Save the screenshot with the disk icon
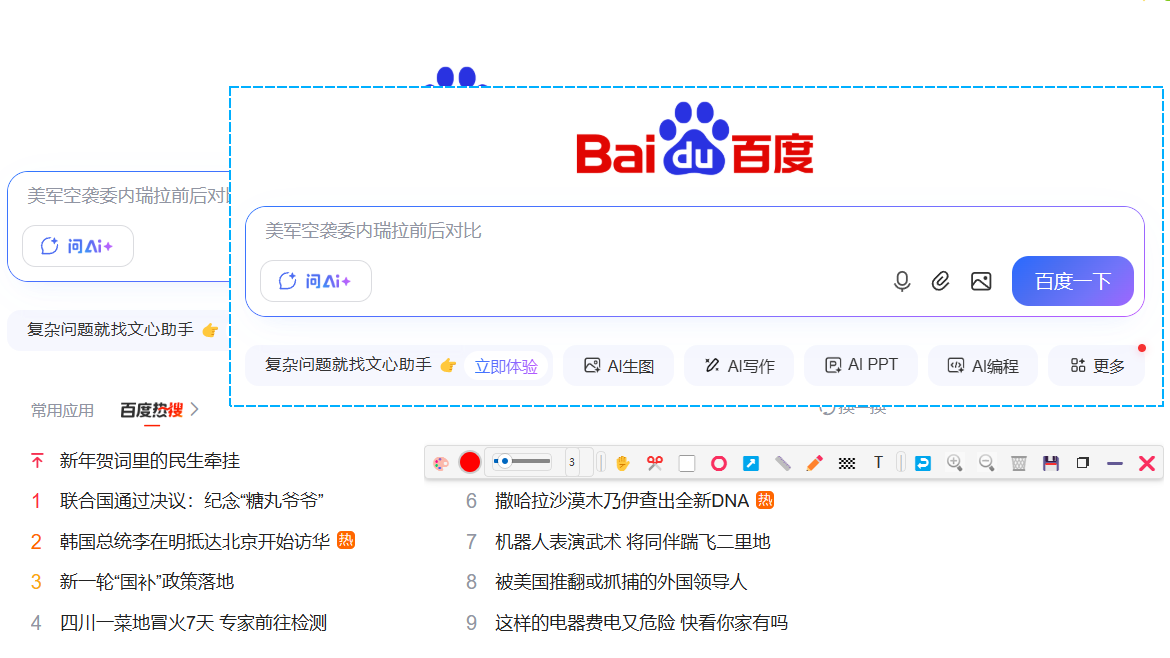 (x=1050, y=462)
